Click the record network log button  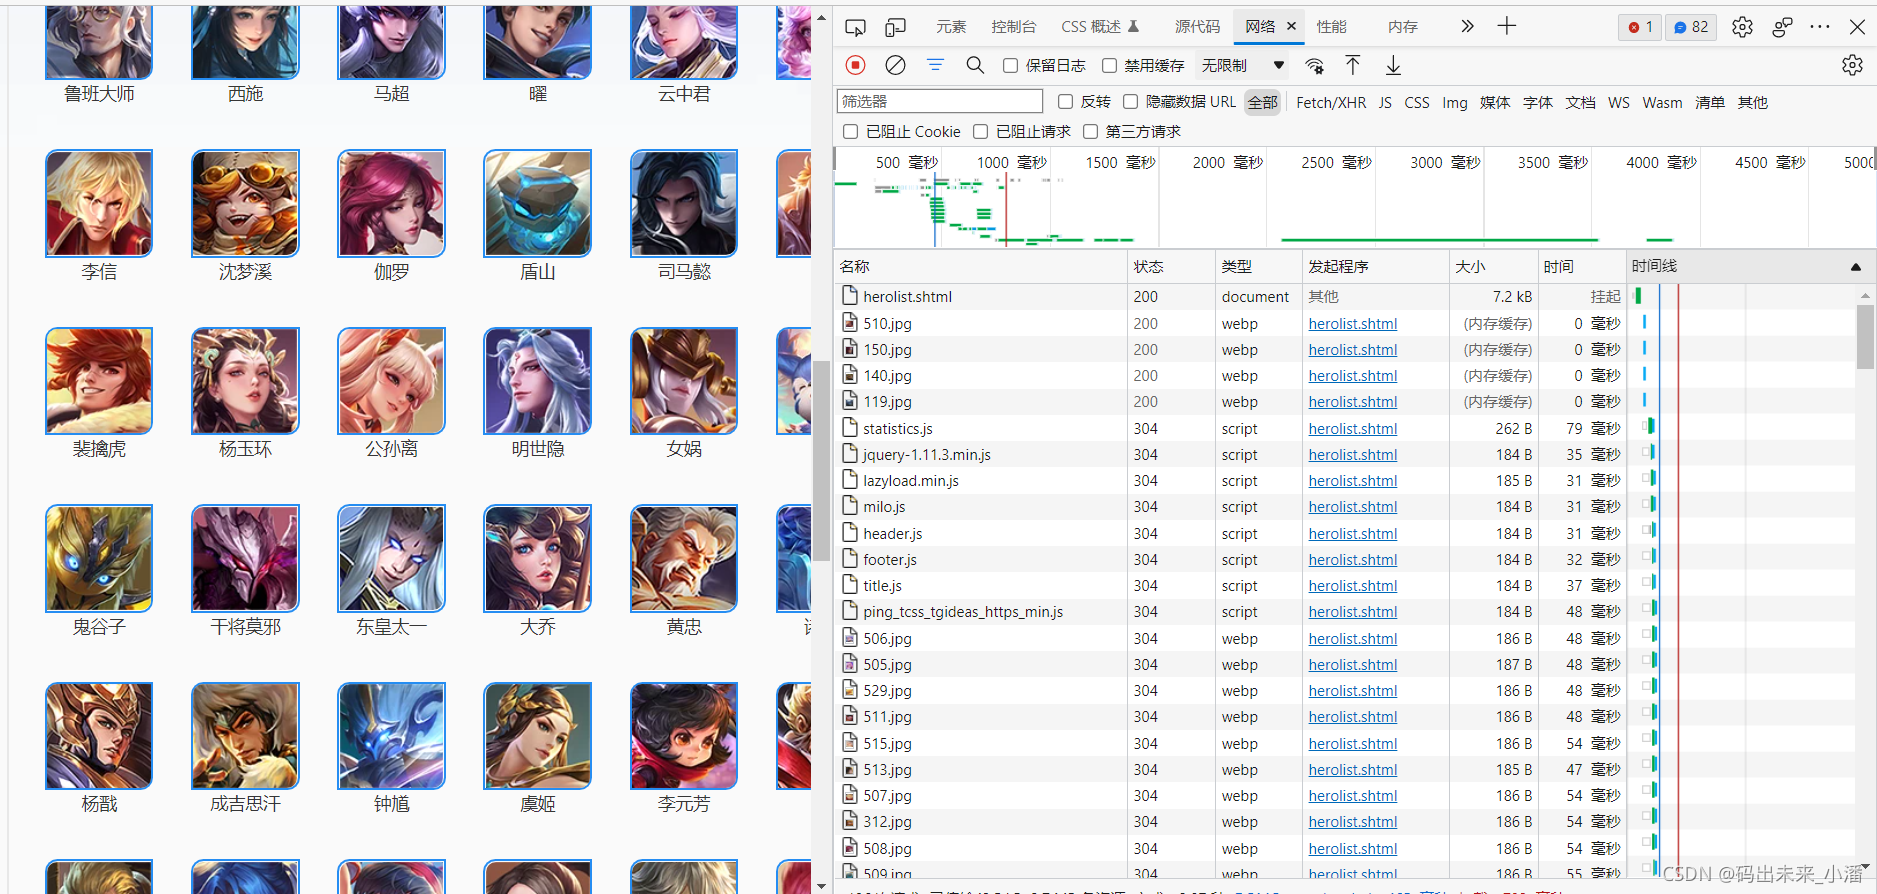pos(855,65)
